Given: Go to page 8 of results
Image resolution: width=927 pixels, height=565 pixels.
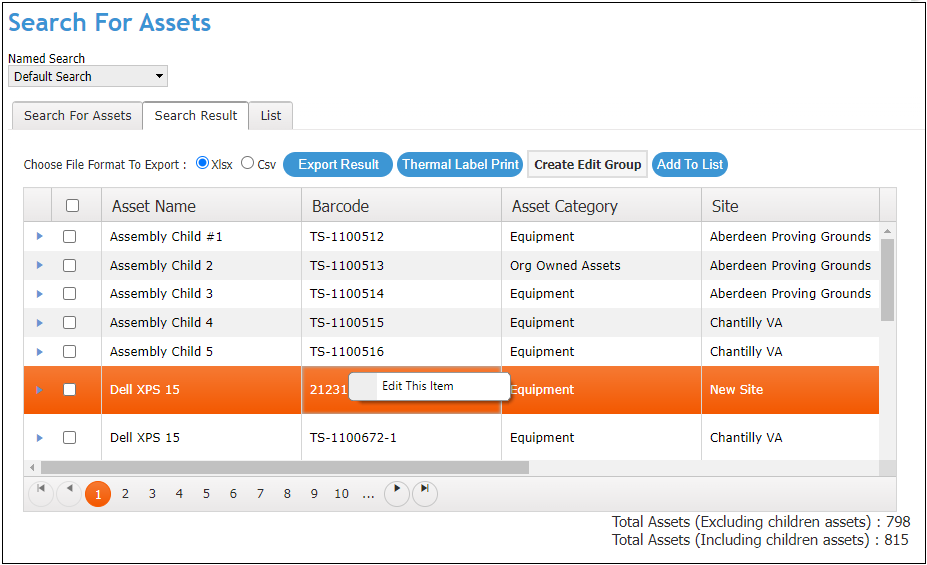Looking at the screenshot, I should click(287, 494).
